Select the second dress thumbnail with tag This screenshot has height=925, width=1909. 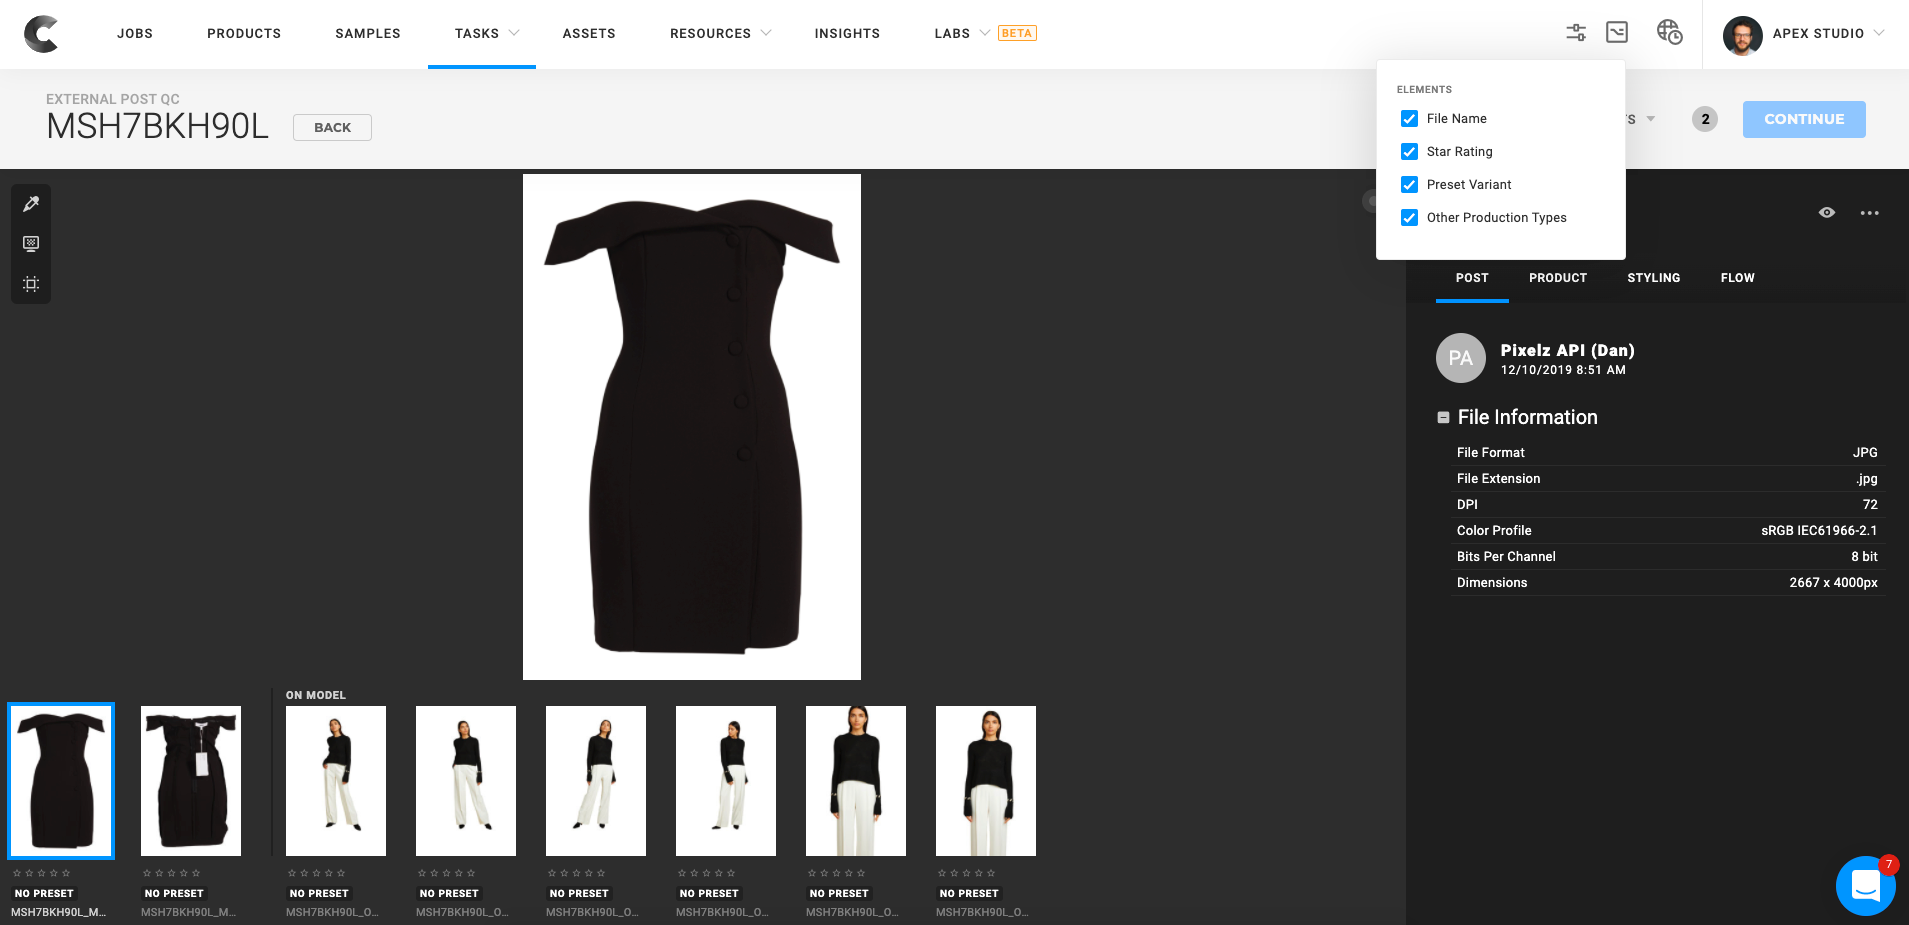pos(191,781)
